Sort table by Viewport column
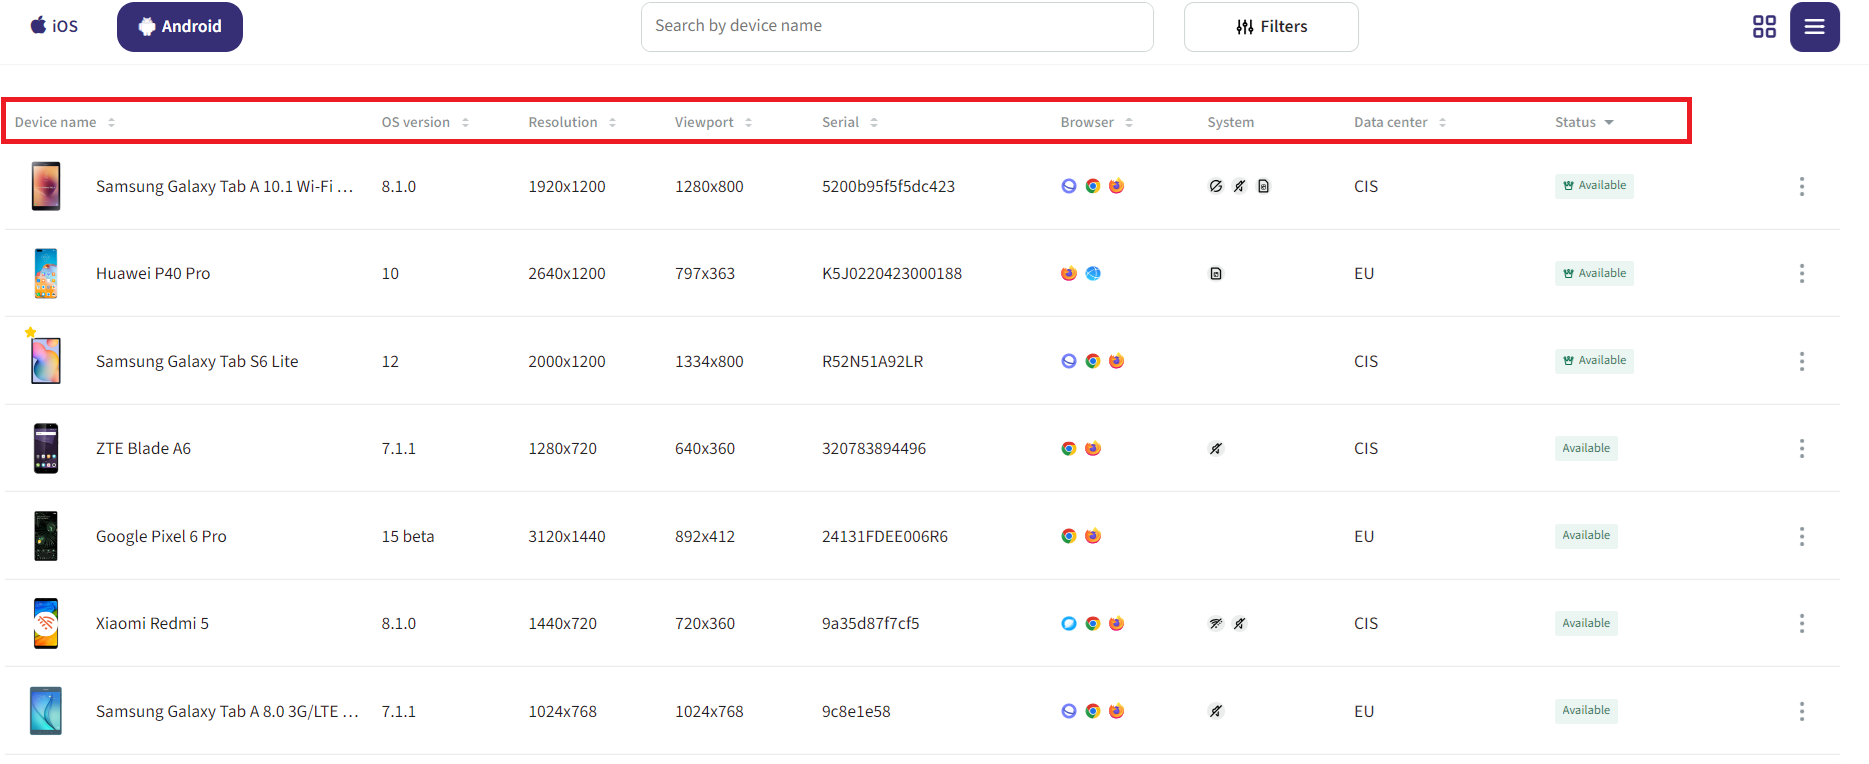Viewport: 1869px width, 764px height. (x=713, y=122)
